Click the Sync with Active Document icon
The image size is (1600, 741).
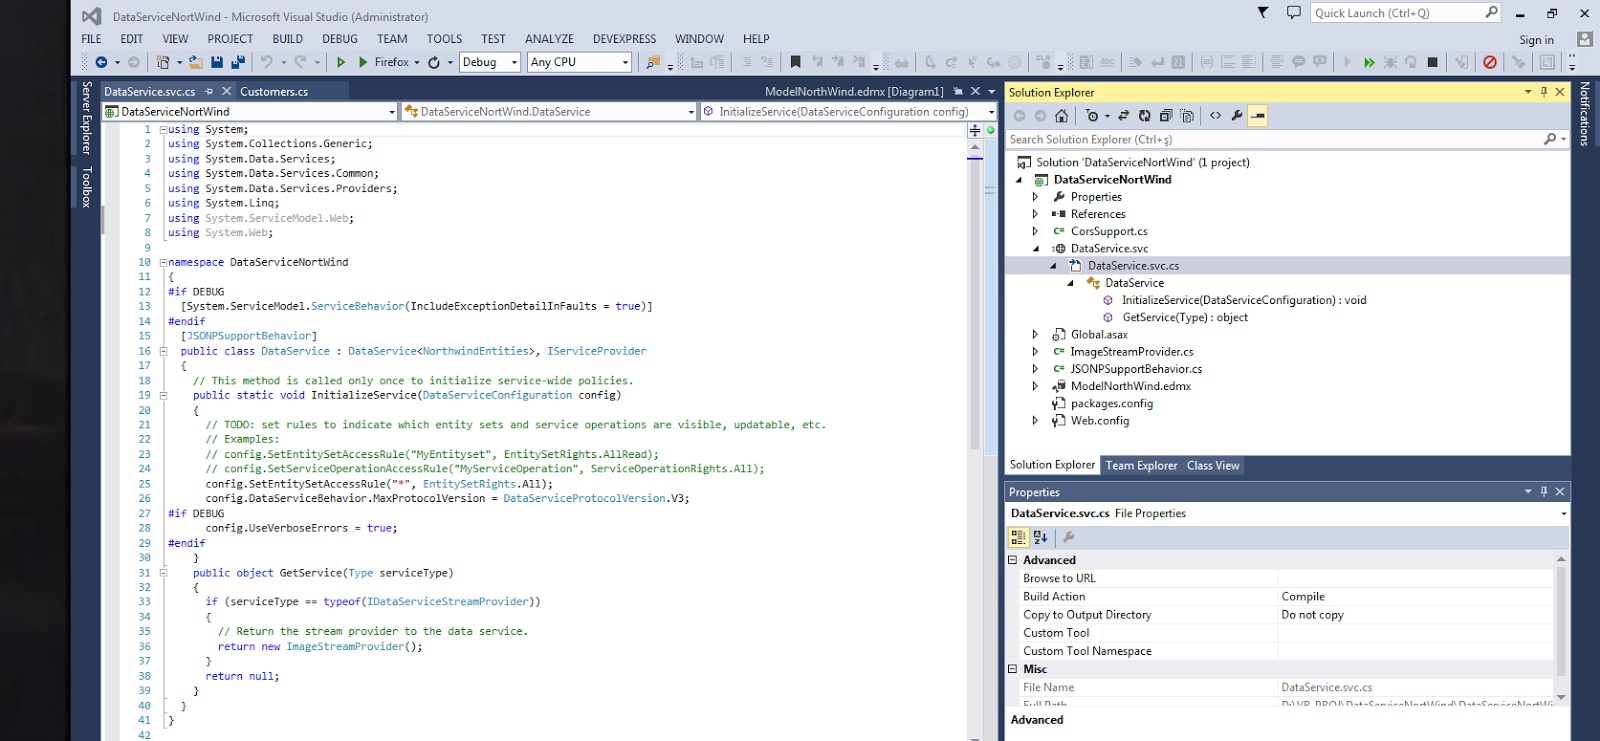coord(1123,116)
